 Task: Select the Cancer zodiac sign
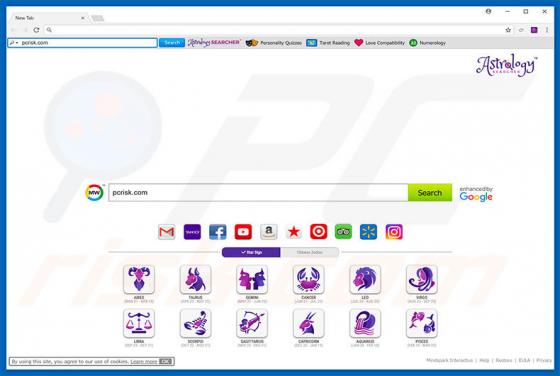click(x=309, y=280)
